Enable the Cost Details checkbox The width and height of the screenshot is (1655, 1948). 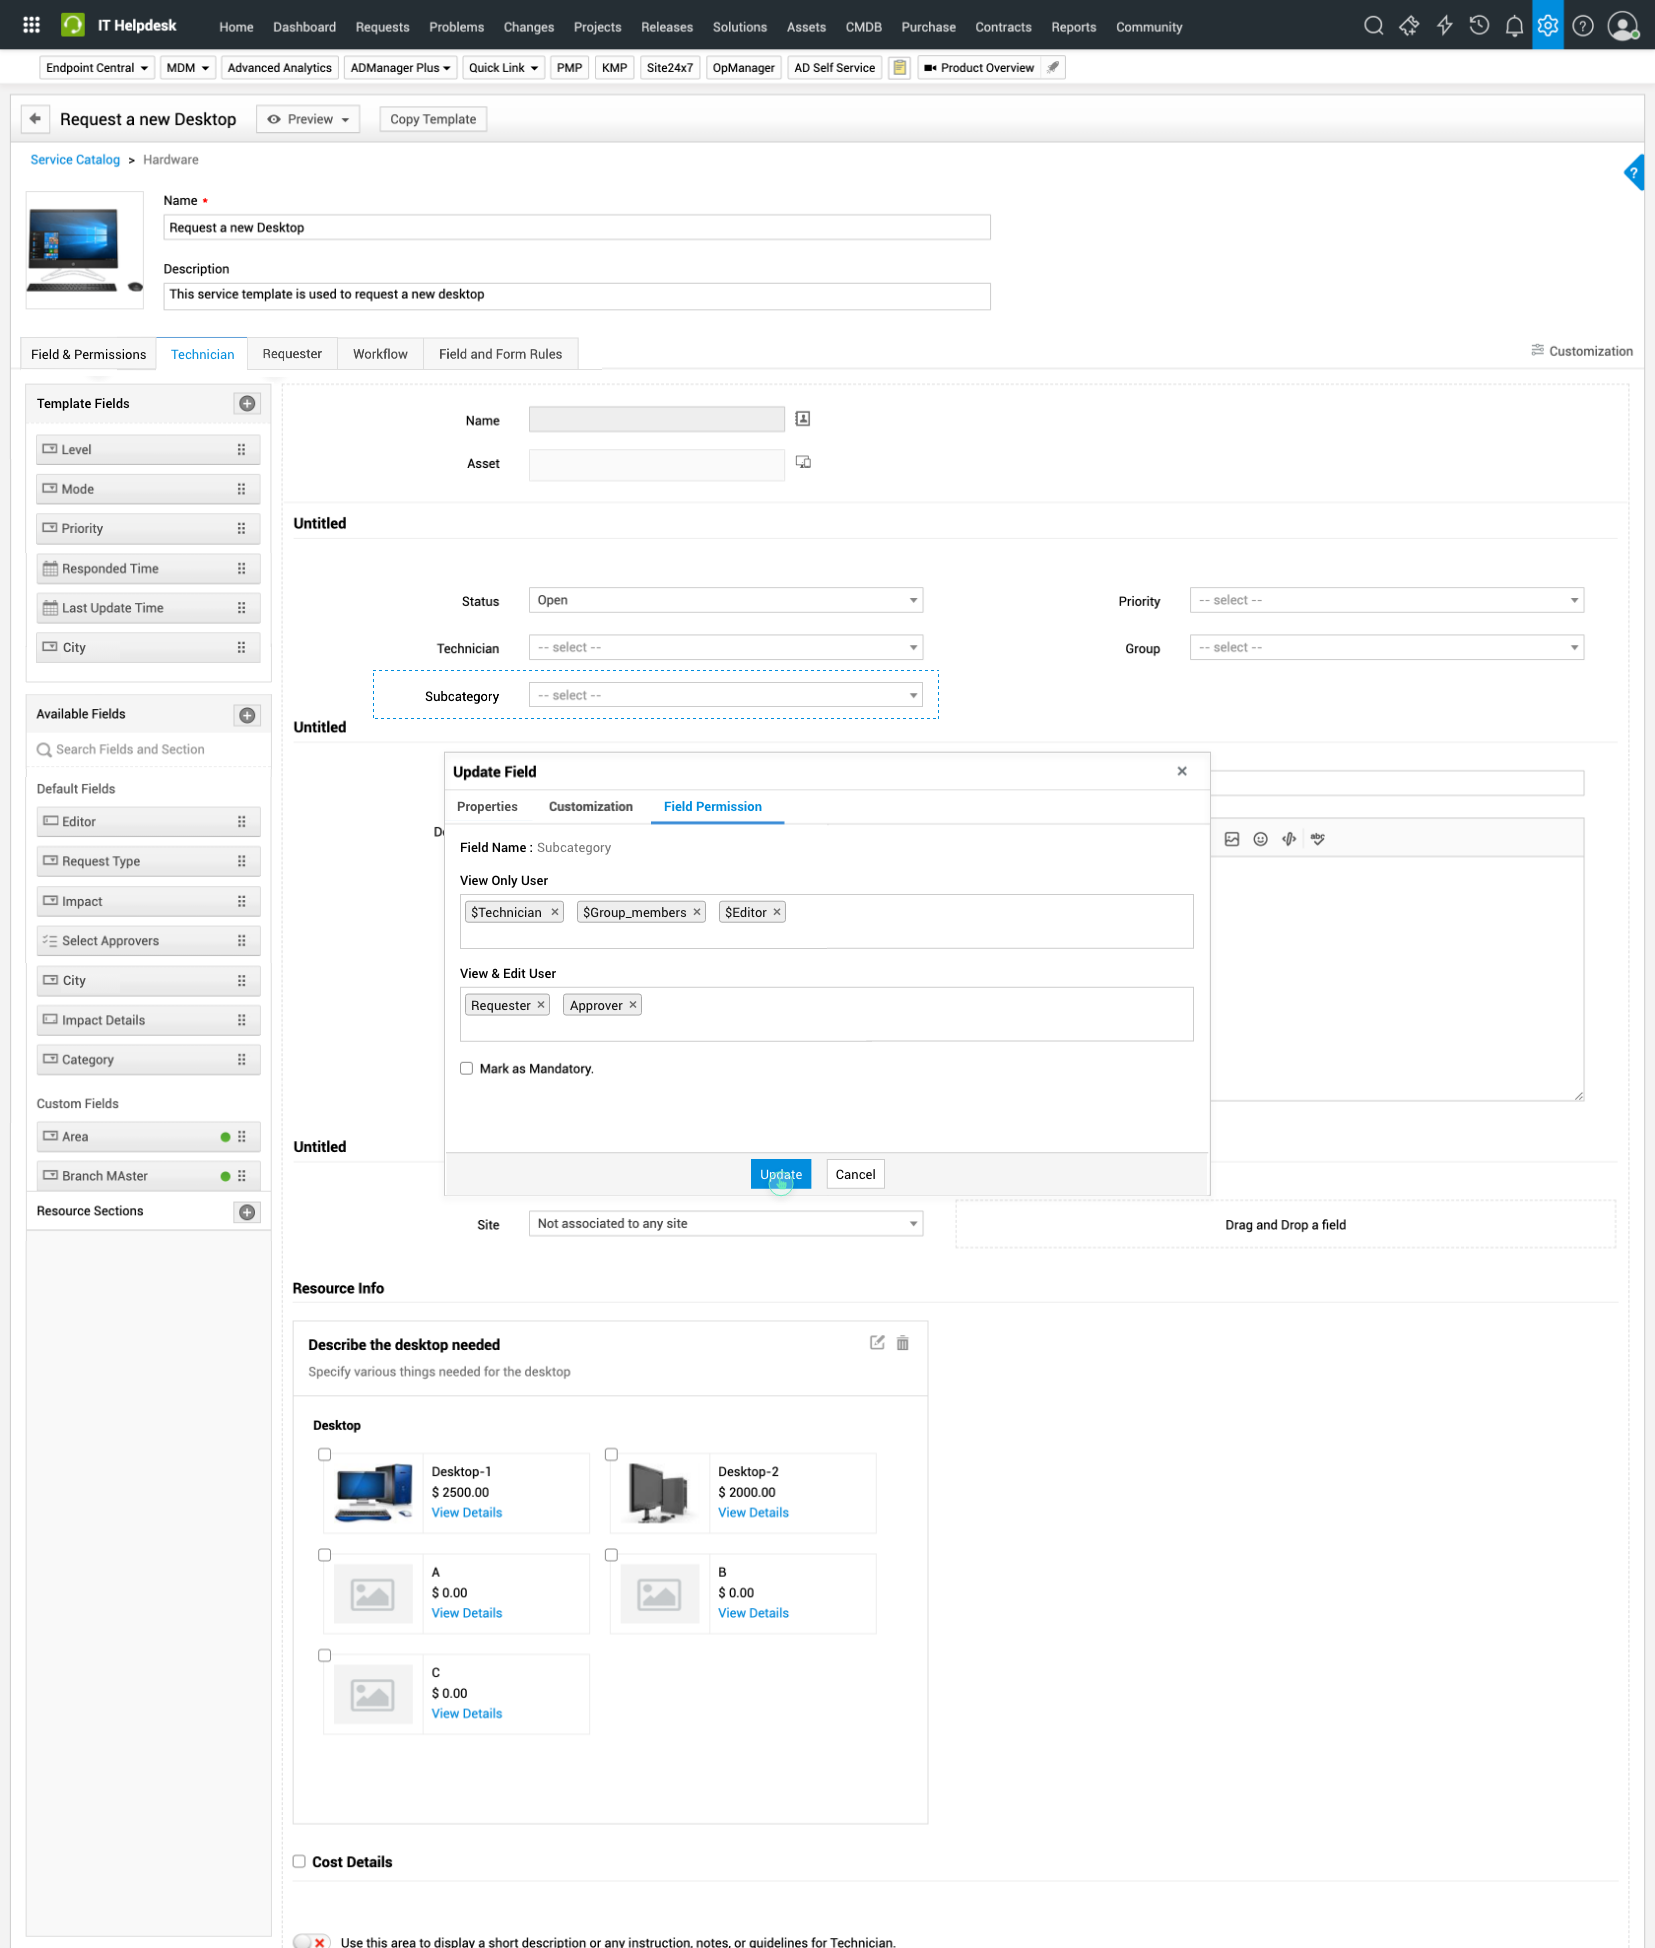tap(299, 1861)
